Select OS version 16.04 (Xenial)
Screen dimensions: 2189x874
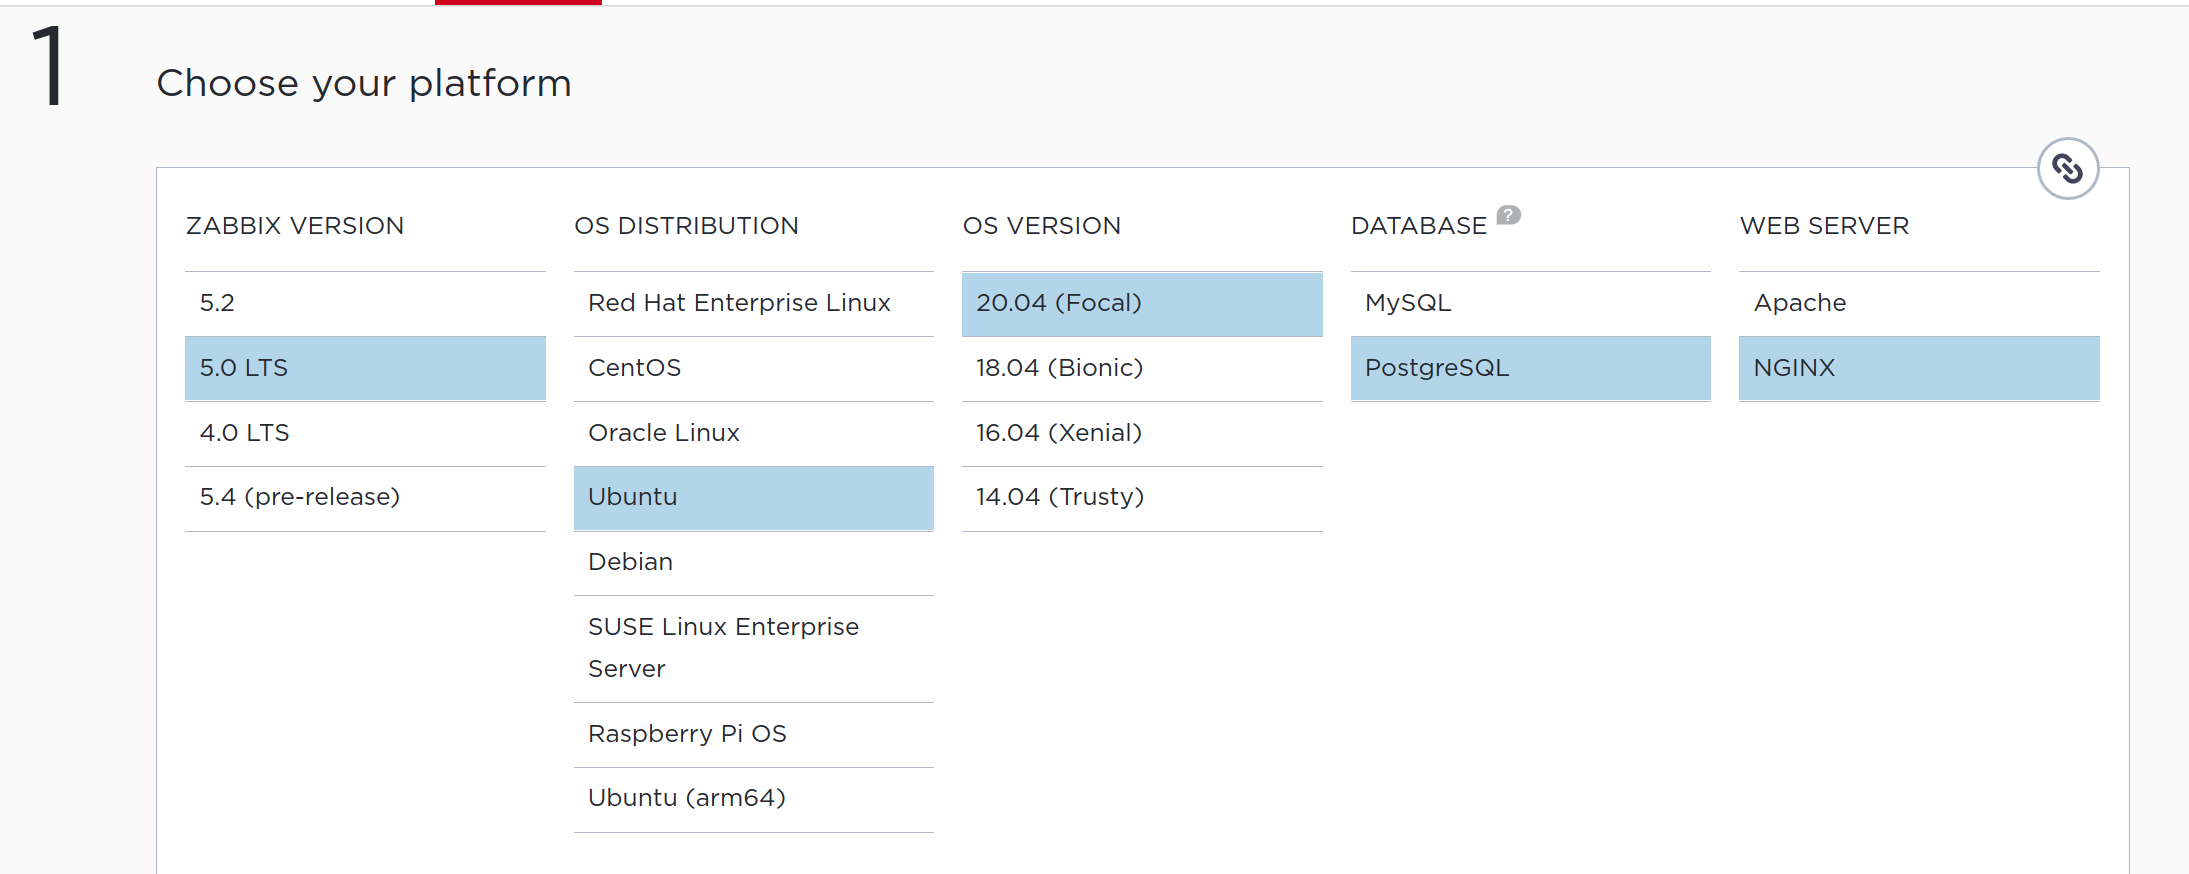coord(1141,433)
